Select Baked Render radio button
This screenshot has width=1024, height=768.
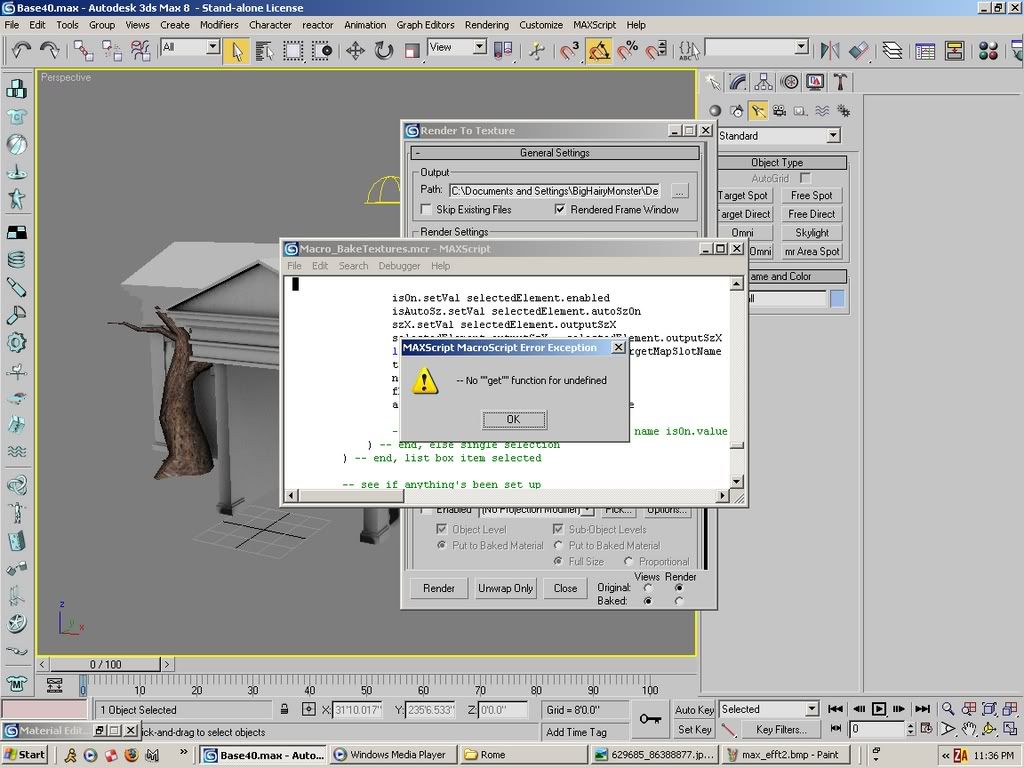tap(679, 601)
